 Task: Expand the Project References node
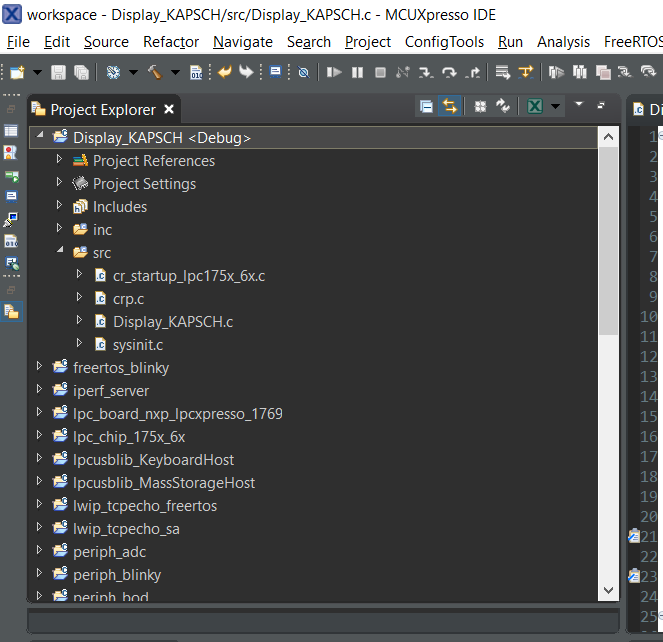pyautogui.click(x=59, y=159)
